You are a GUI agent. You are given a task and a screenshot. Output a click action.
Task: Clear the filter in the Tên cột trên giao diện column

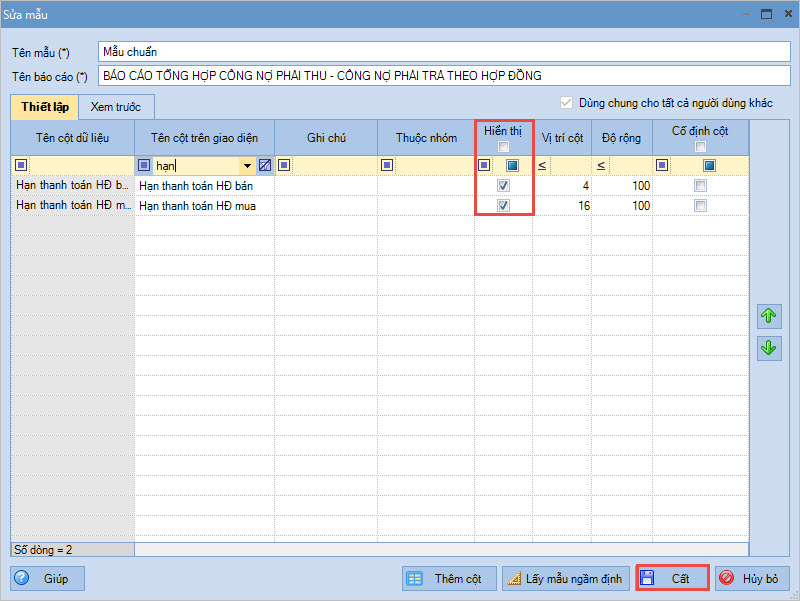[x=265, y=166]
